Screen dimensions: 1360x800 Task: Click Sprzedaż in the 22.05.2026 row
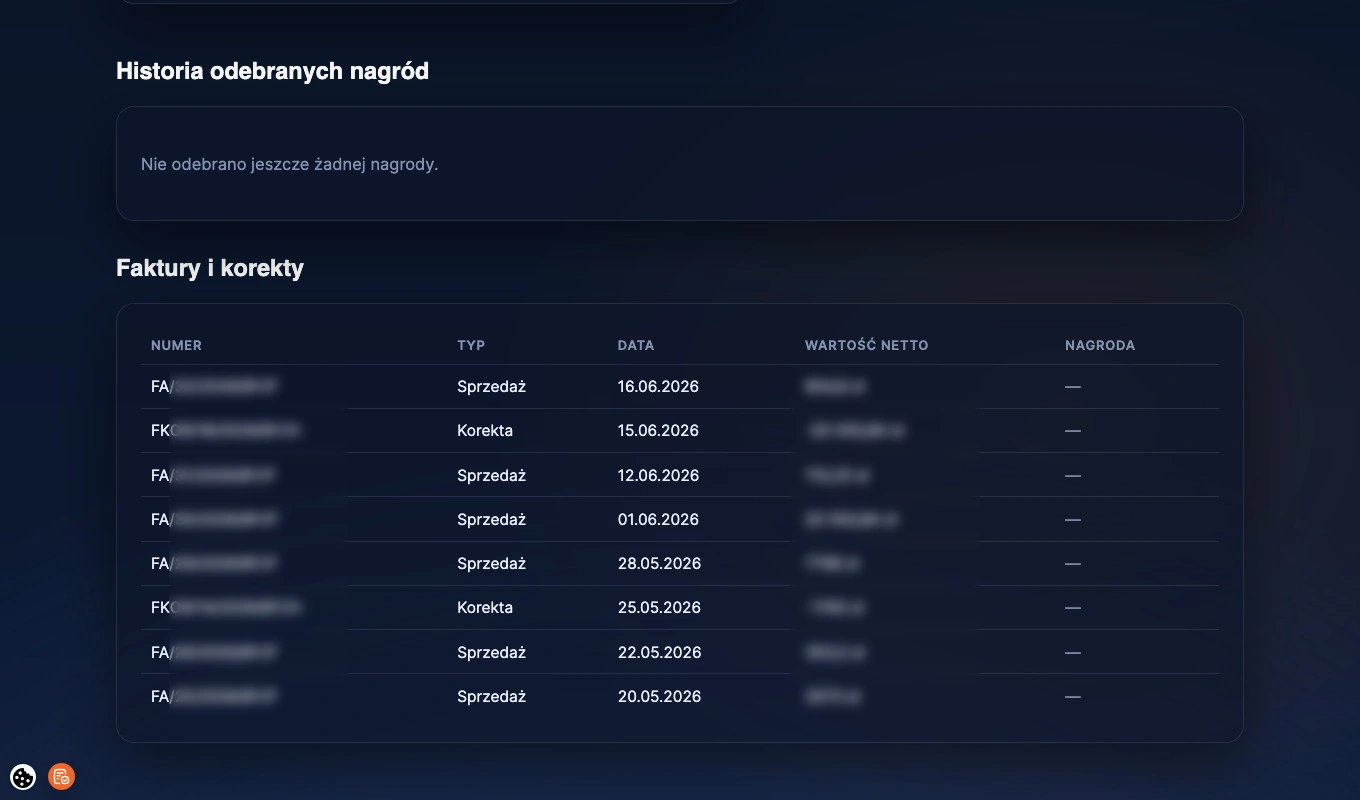click(491, 652)
